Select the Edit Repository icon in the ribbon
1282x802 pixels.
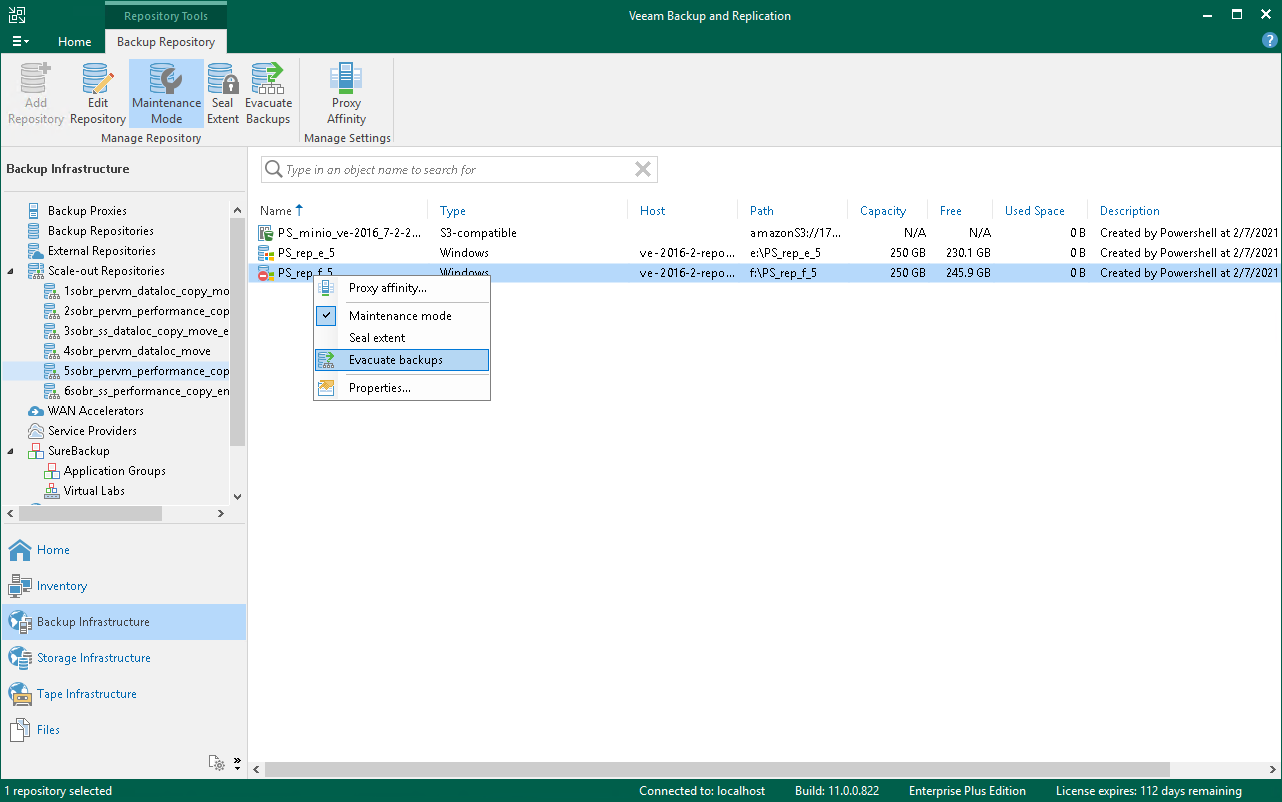point(97,92)
